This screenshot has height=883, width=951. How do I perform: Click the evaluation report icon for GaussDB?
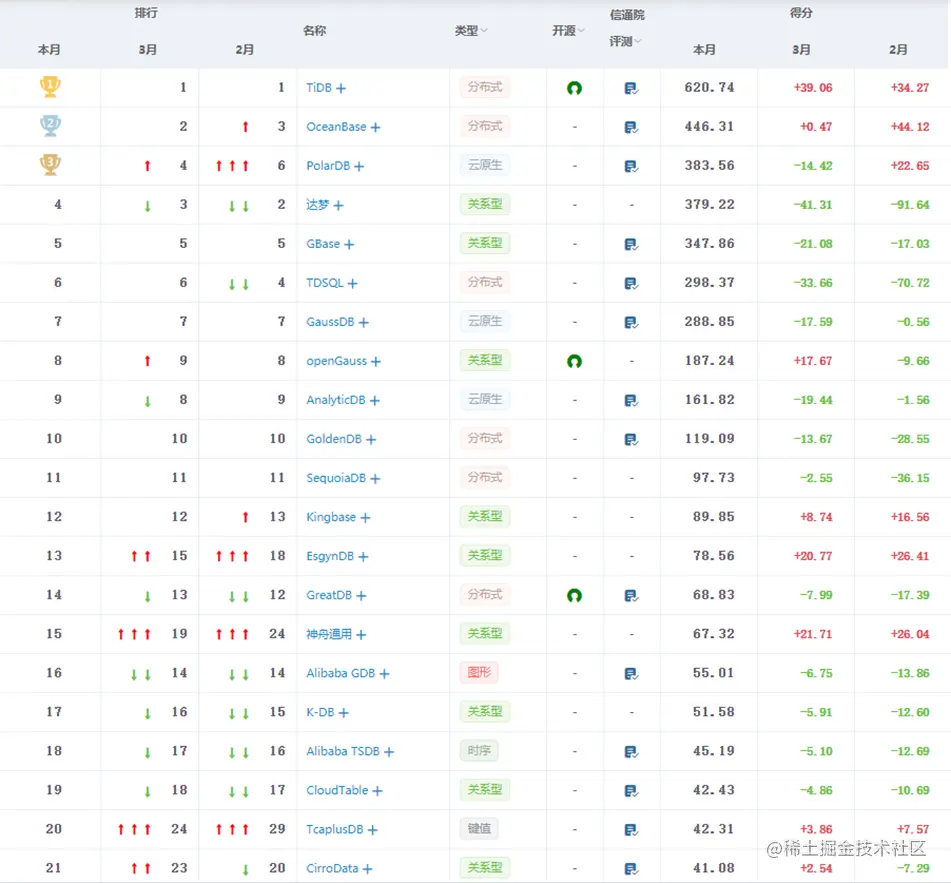(x=631, y=322)
